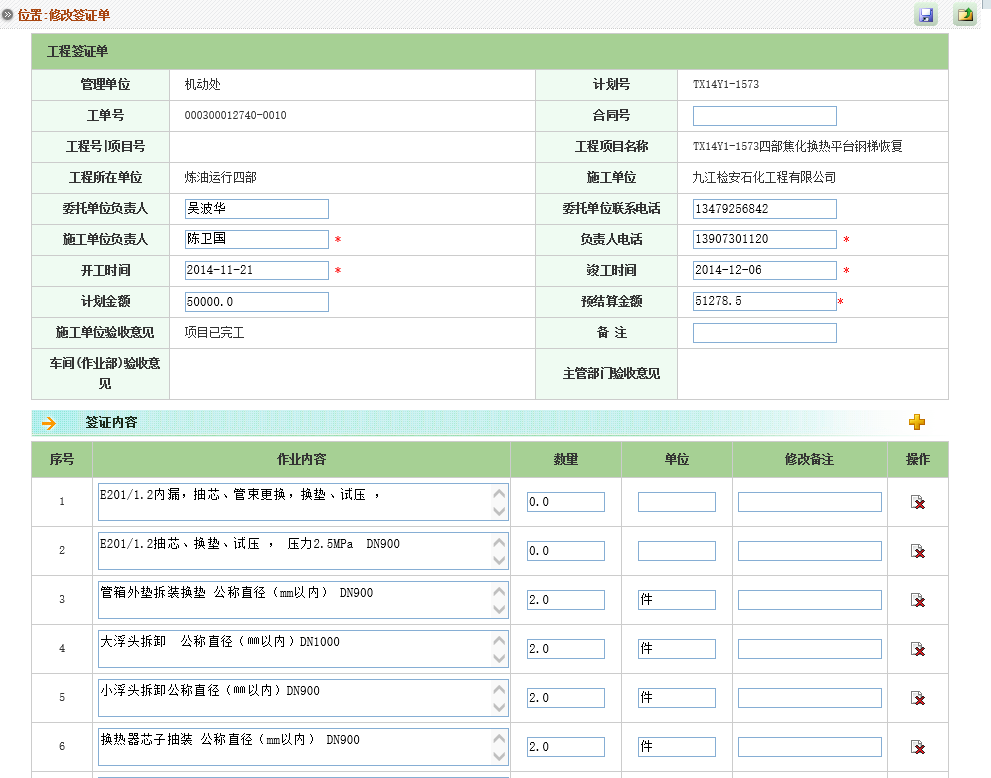This screenshot has height=778, width=991.
Task: Click the 数量 column header
Action: (x=566, y=459)
